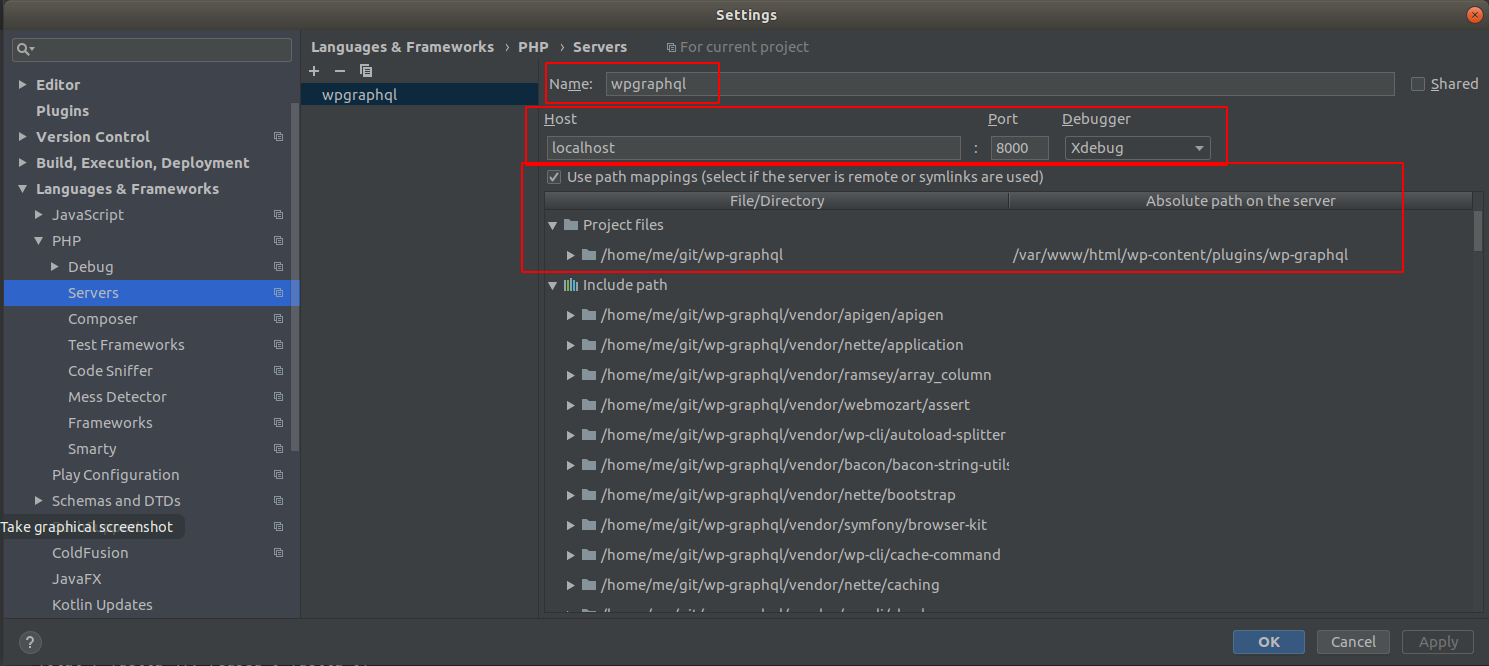
Task: Click the library icon of Include path
Action: (571, 285)
